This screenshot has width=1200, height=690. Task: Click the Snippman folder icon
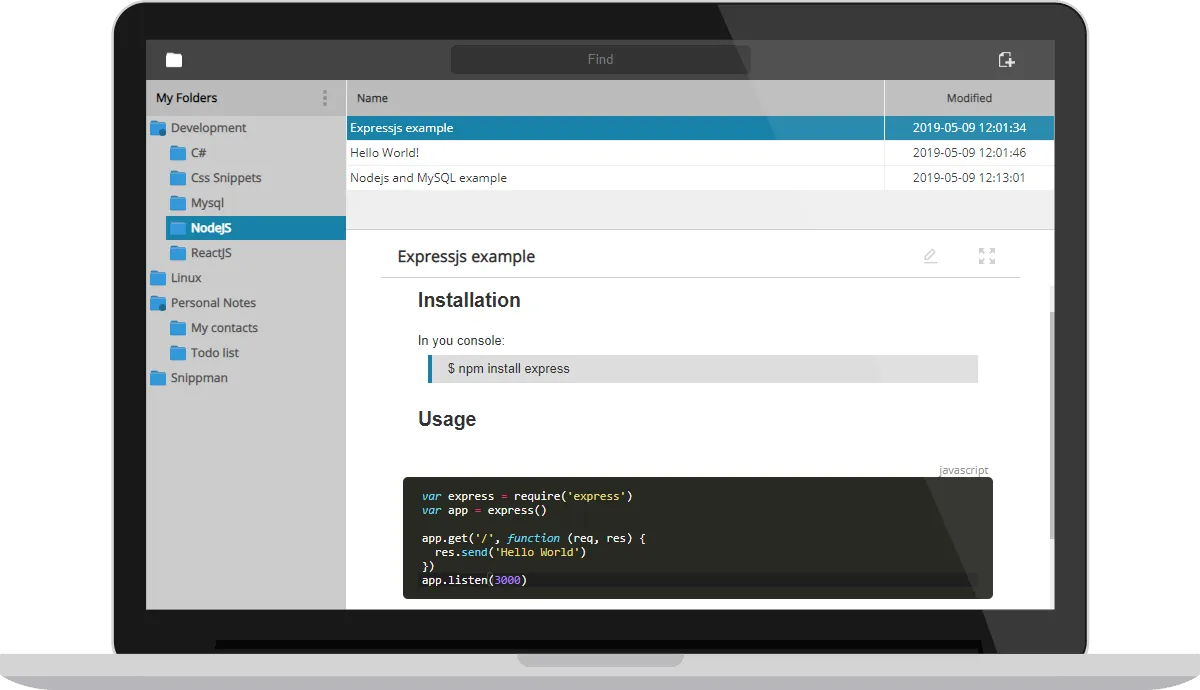158,377
